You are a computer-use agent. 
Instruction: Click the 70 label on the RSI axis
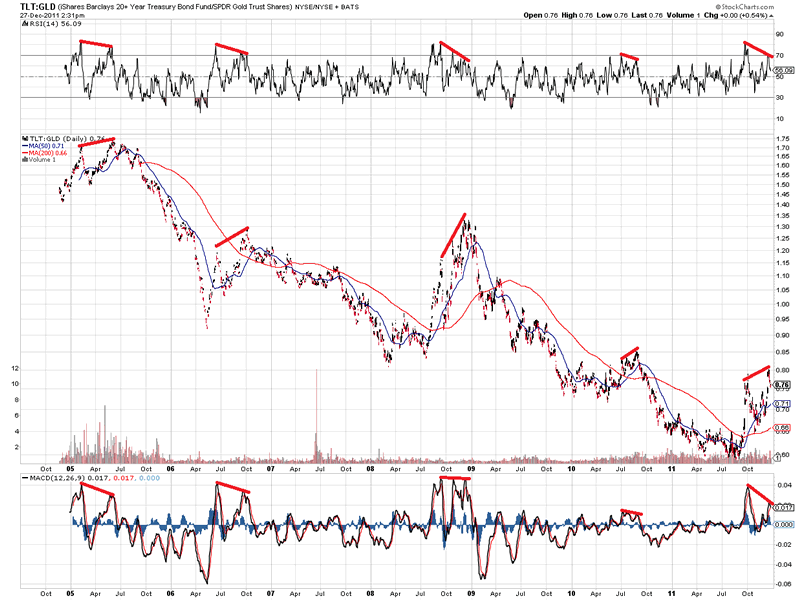click(779, 55)
